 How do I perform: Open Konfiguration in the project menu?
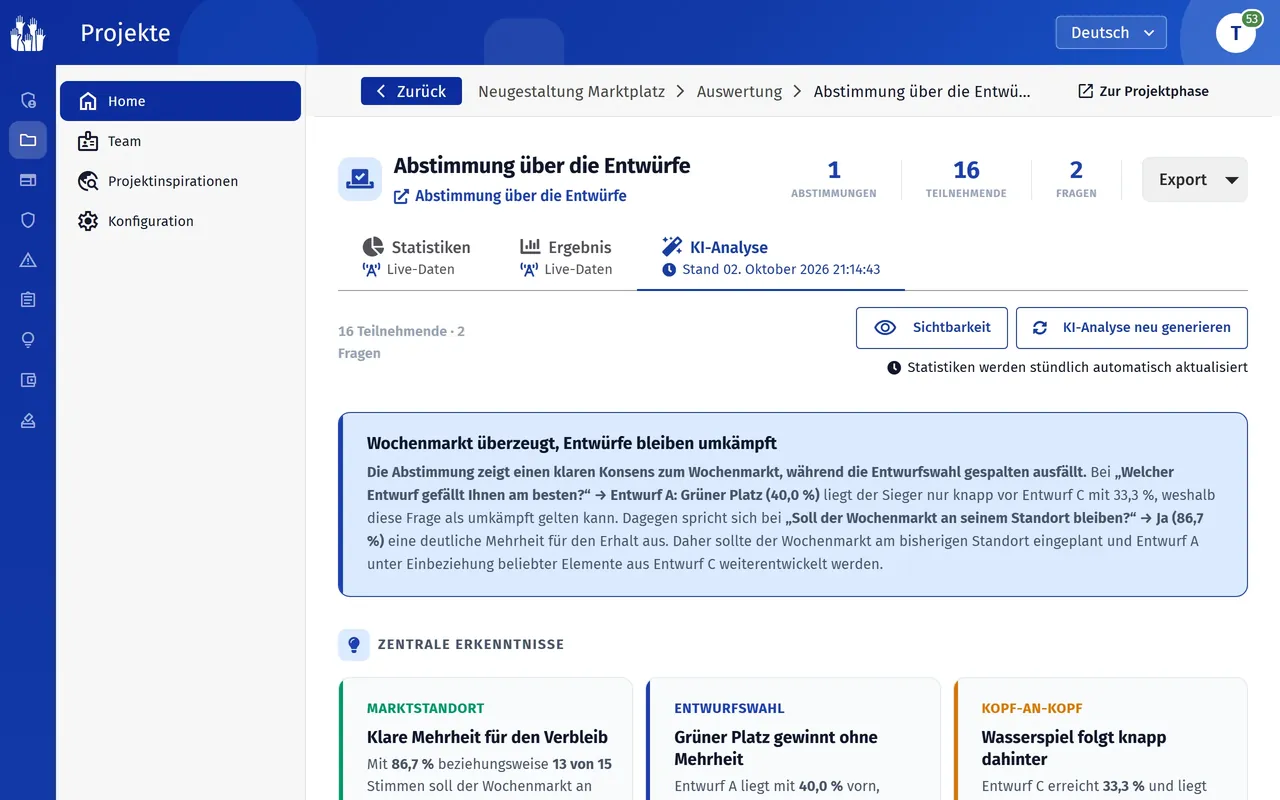coord(180,221)
